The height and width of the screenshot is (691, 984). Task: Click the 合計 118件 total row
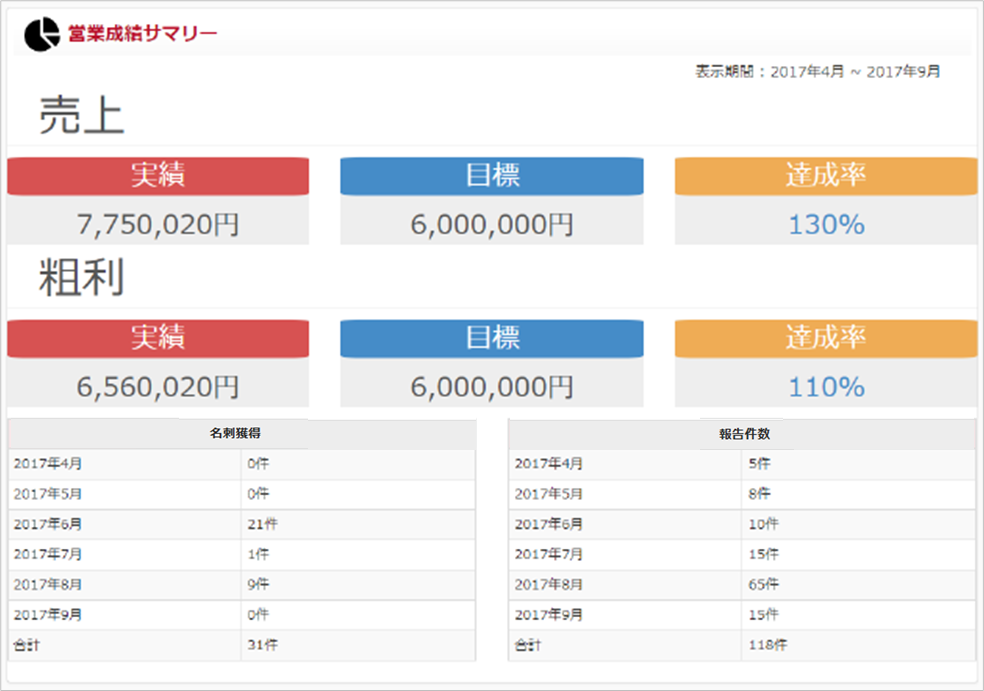click(x=742, y=645)
